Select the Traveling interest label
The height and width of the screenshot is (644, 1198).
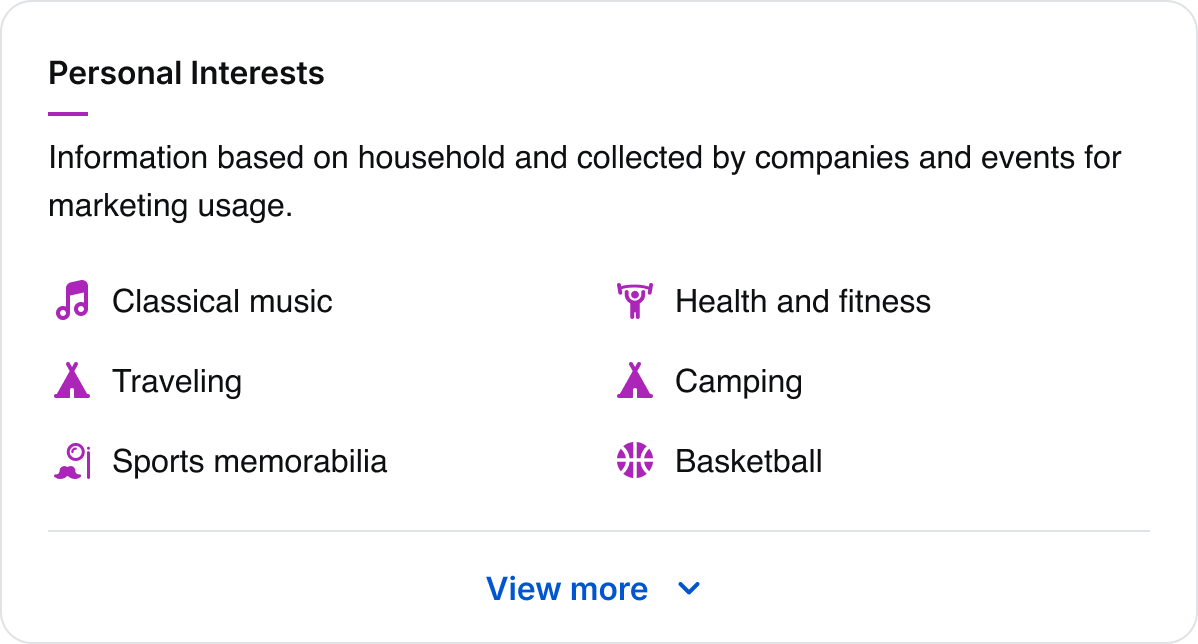(x=177, y=382)
